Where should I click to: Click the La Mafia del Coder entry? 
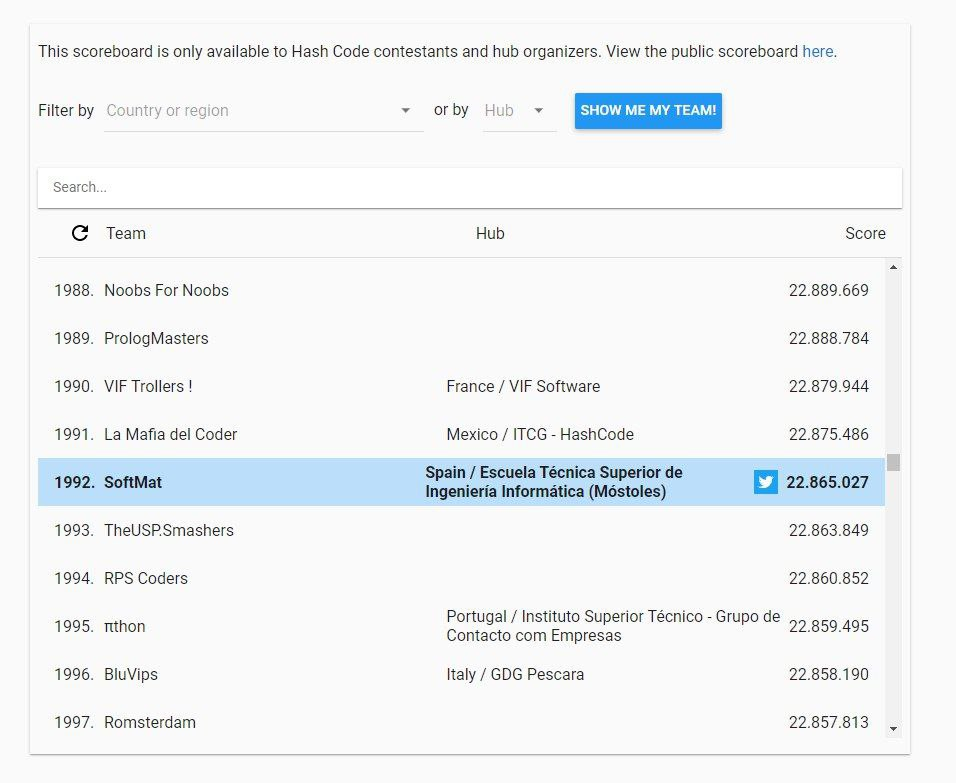(170, 434)
